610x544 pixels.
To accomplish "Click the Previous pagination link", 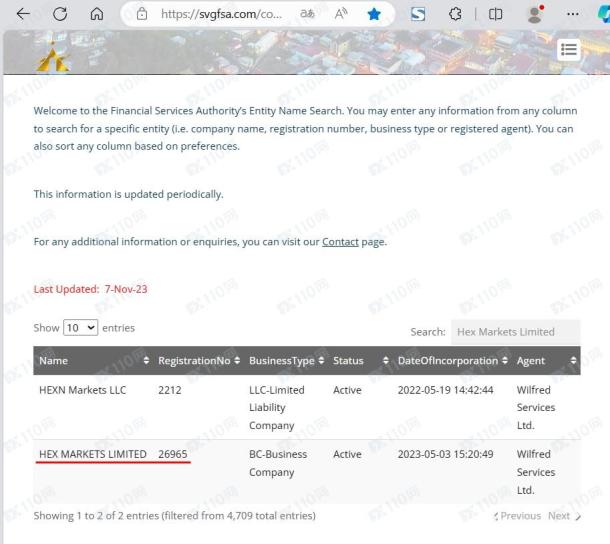I will click(x=518, y=516).
